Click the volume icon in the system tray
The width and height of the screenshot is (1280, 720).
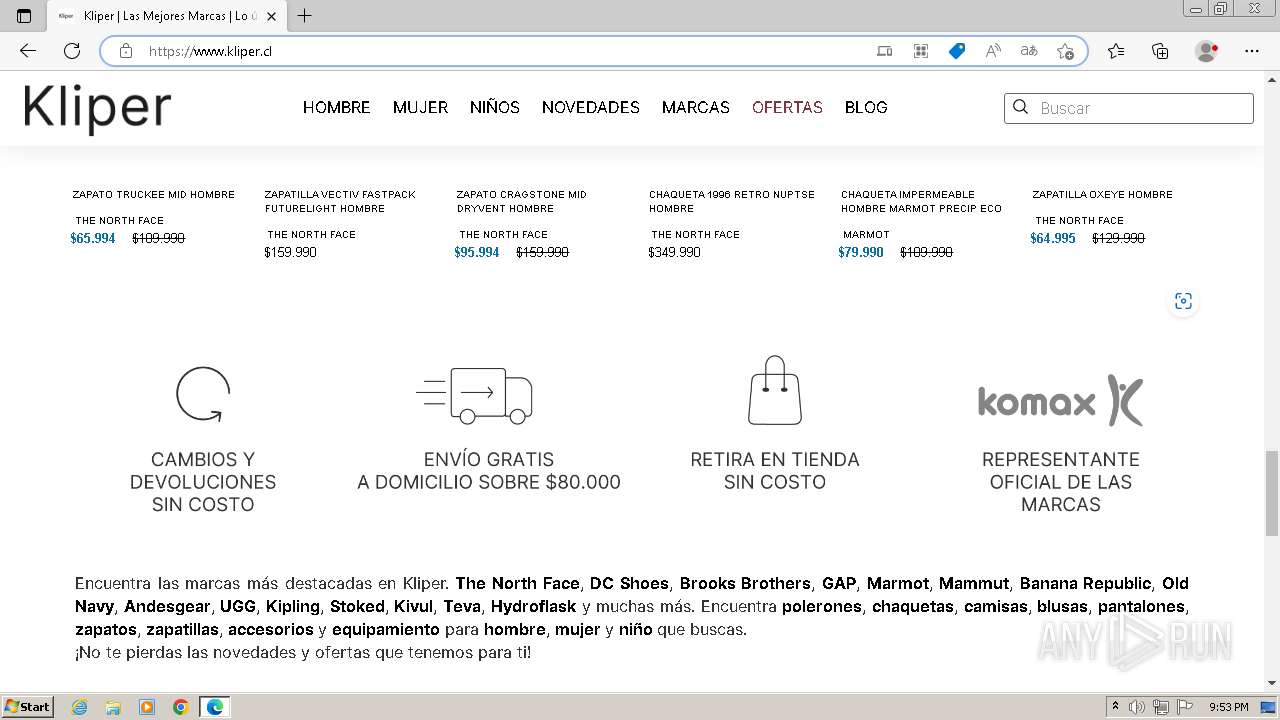tap(1137, 707)
